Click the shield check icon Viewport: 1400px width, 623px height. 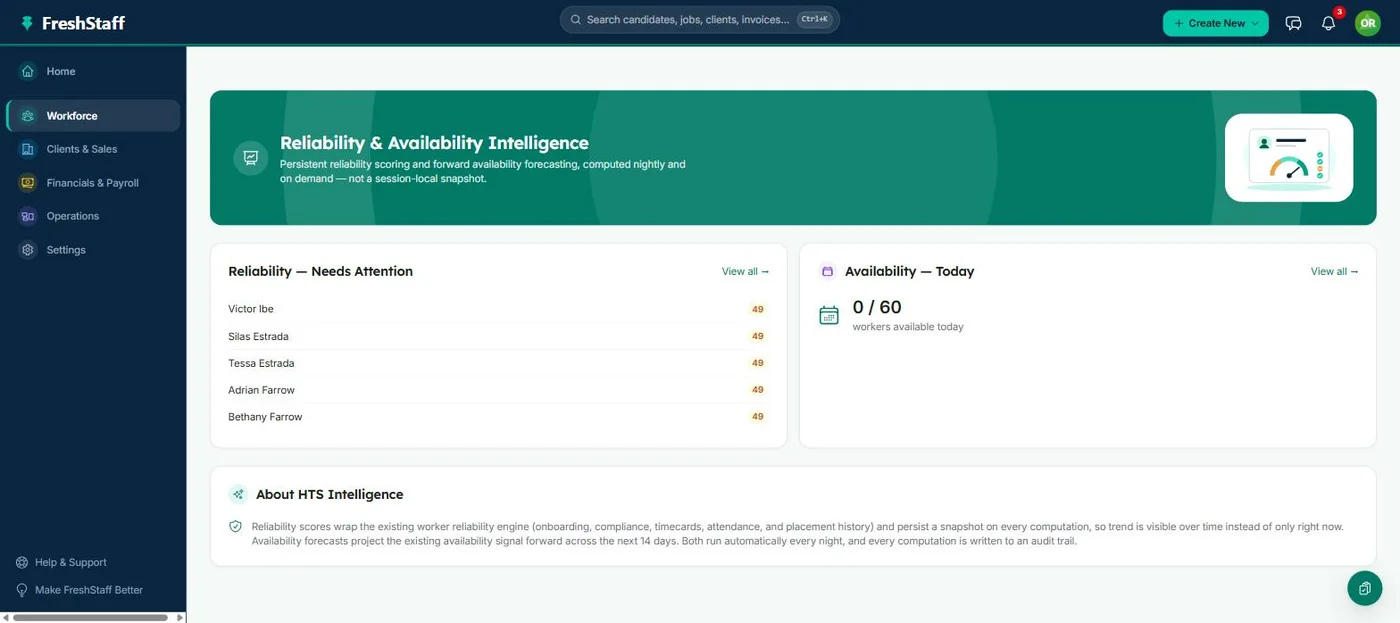click(x=236, y=526)
